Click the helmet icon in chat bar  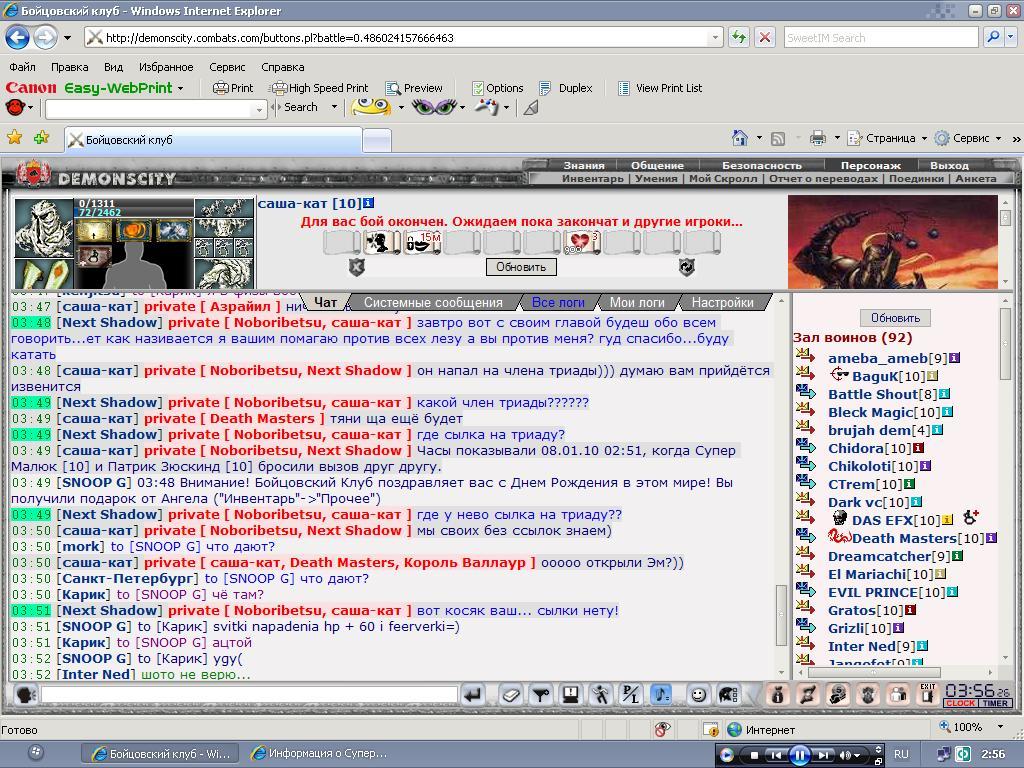pos(728,695)
